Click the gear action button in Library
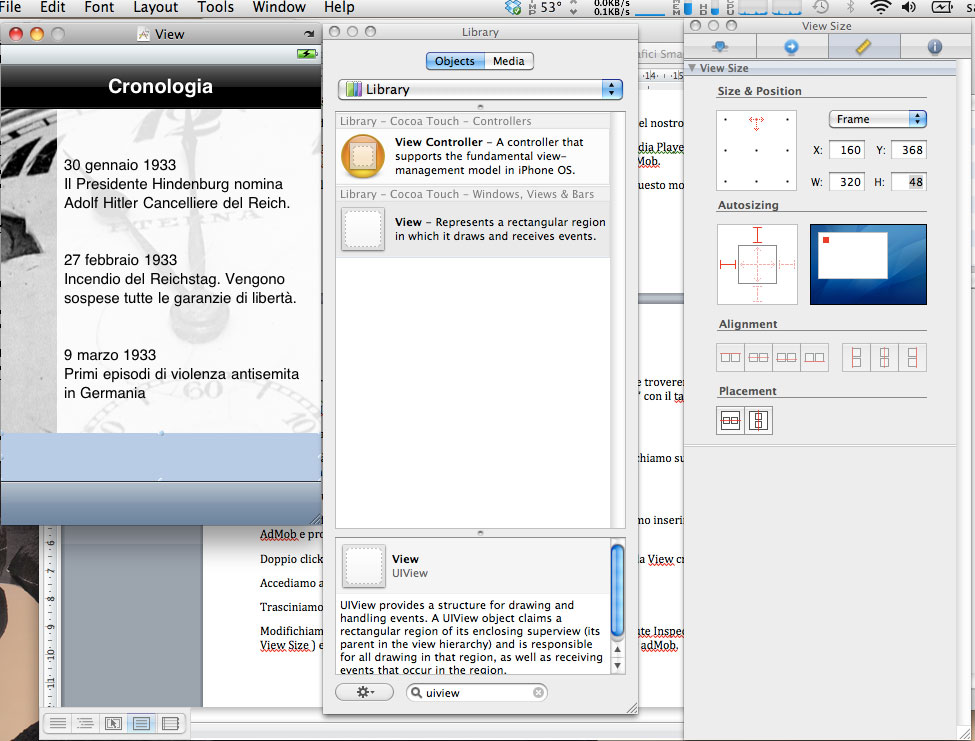Viewport: 975px width, 741px height. [x=365, y=692]
